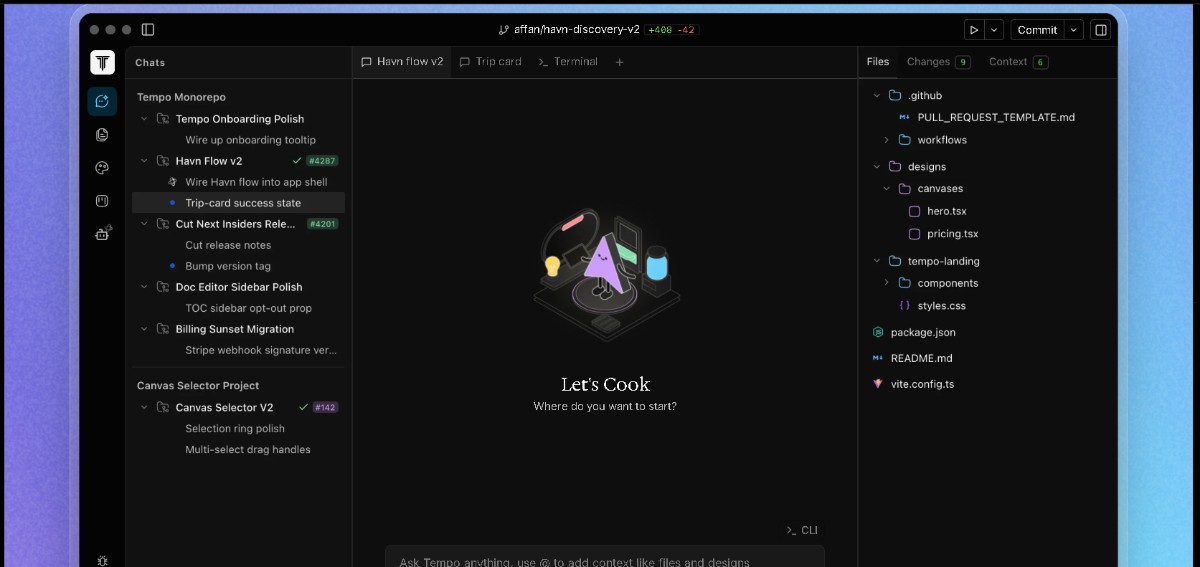
Task: Click the pull request badge #4287
Action: pos(322,161)
